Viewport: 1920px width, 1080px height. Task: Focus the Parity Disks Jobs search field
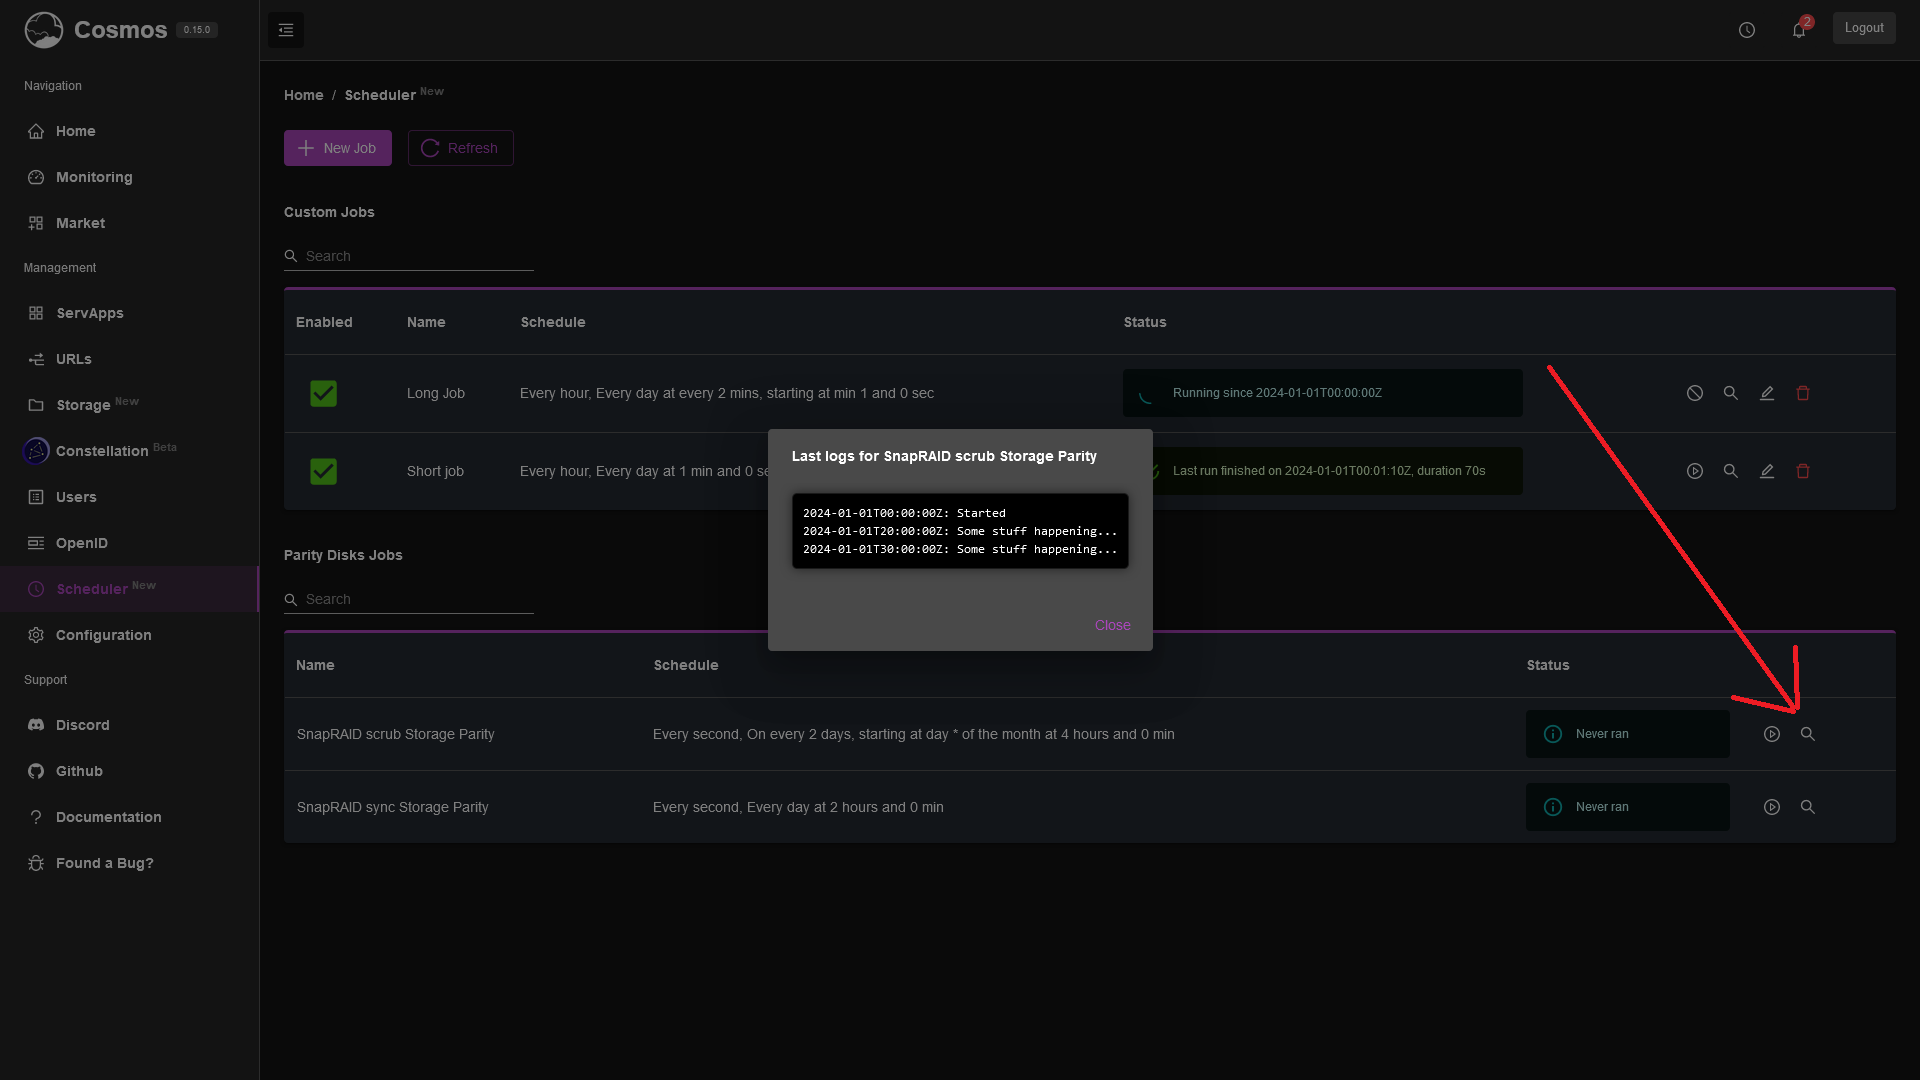click(409, 599)
